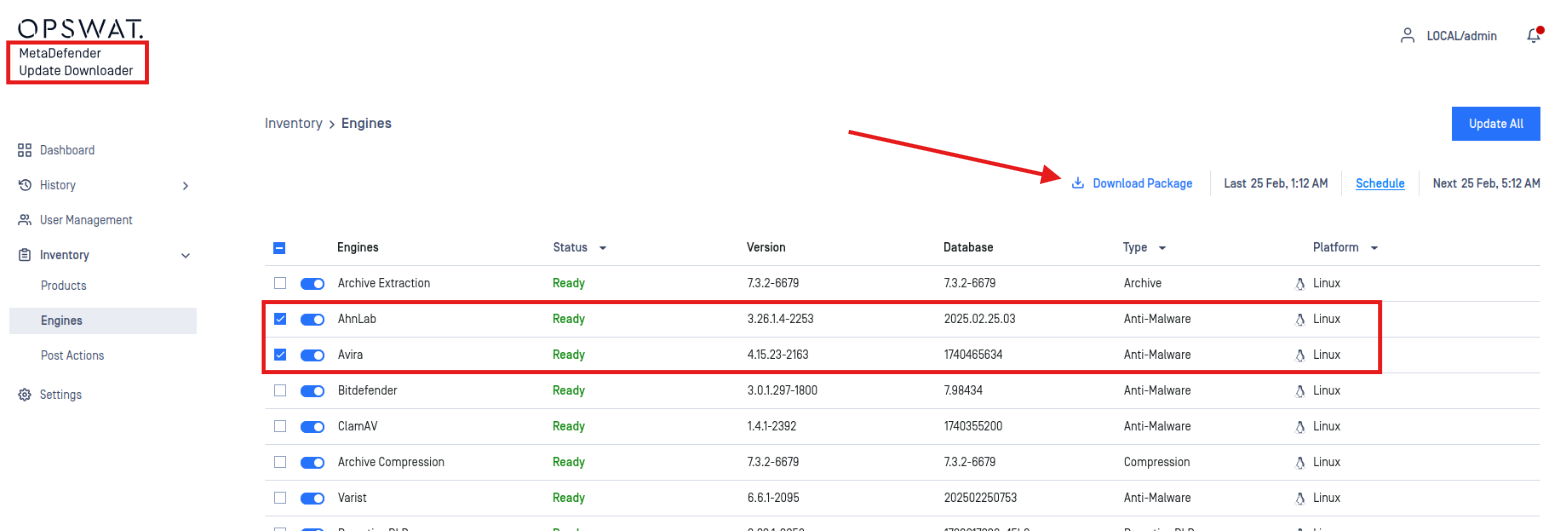Click the Linux icon in Avira row
This screenshot has width=1560, height=531.
pyautogui.click(x=1300, y=355)
